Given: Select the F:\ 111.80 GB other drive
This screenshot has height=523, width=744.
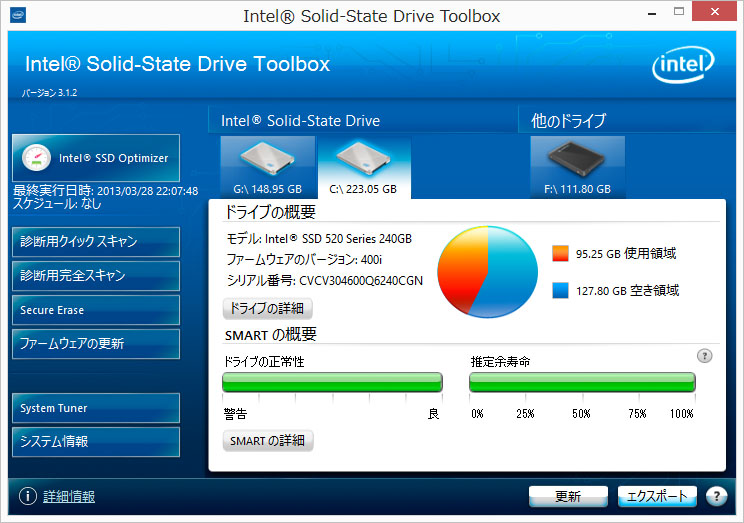Looking at the screenshot, I should click(x=577, y=167).
